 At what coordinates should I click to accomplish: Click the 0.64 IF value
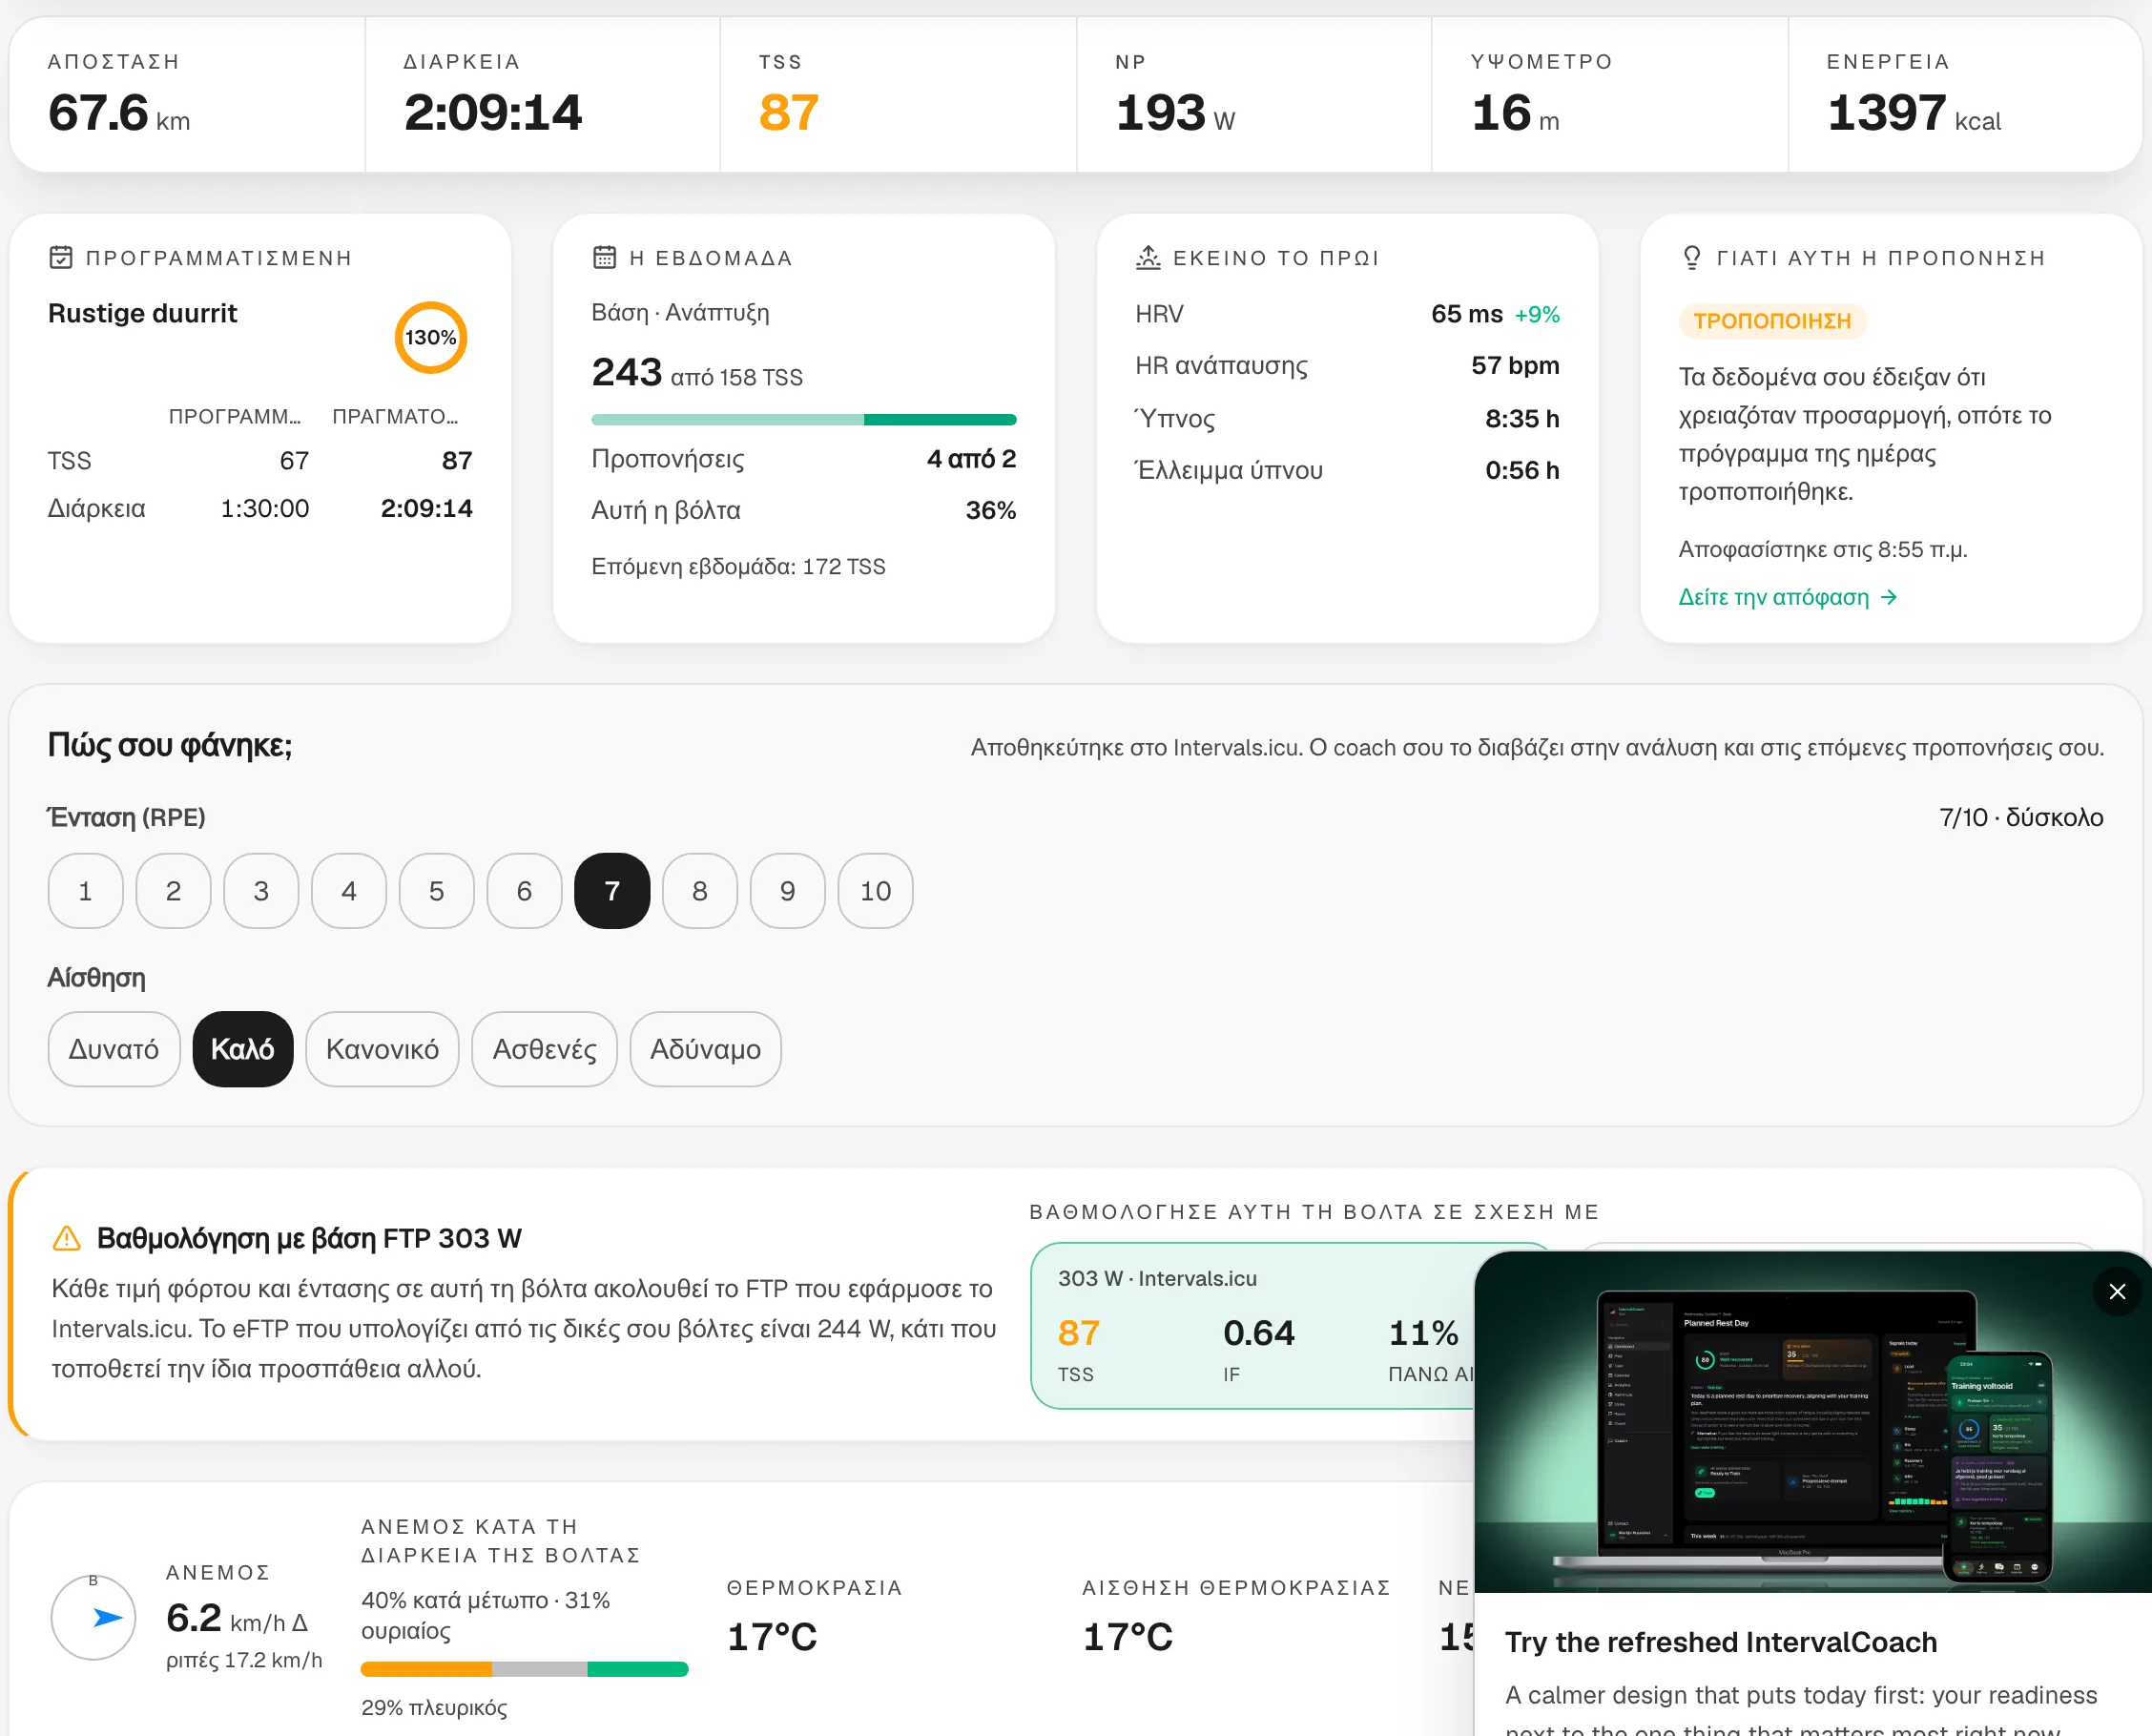coord(1259,1333)
